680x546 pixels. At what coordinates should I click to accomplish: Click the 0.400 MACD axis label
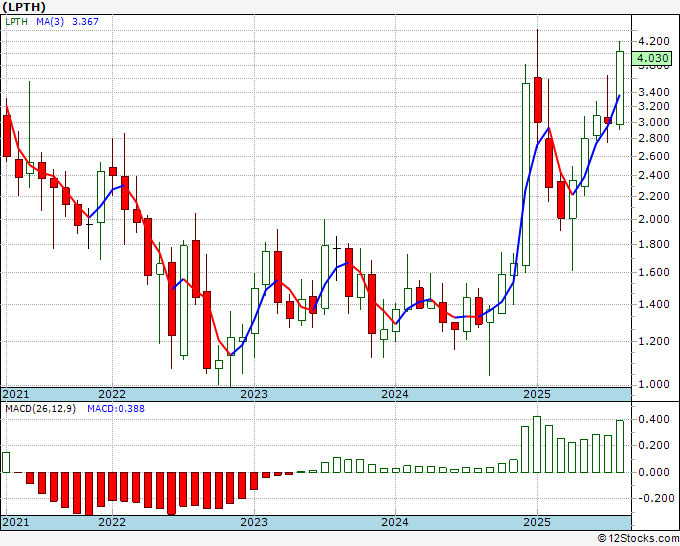pyautogui.click(x=653, y=419)
